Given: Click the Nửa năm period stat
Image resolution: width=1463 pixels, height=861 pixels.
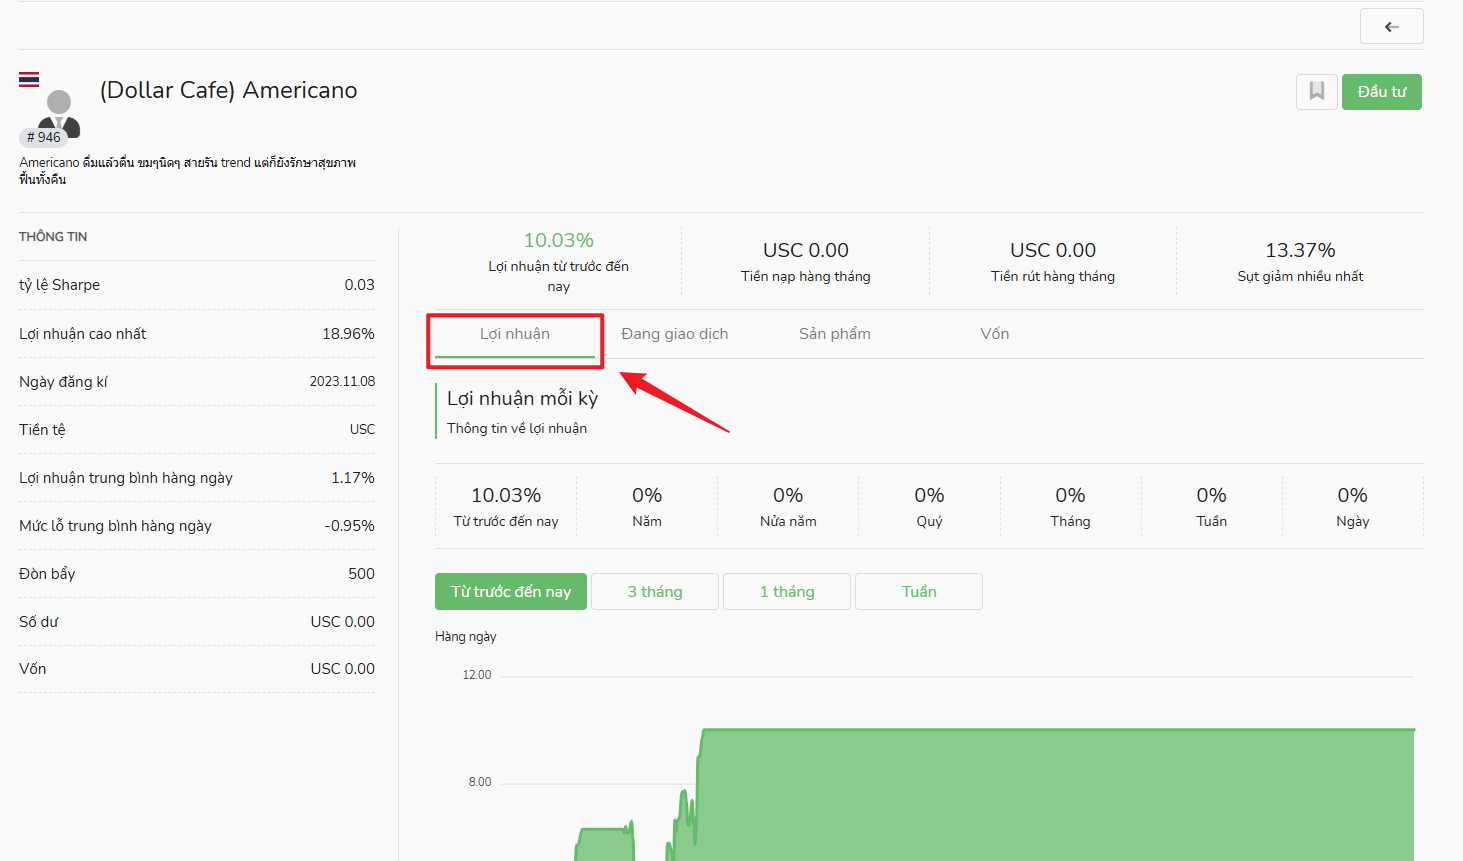Looking at the screenshot, I should pyautogui.click(x=788, y=506).
